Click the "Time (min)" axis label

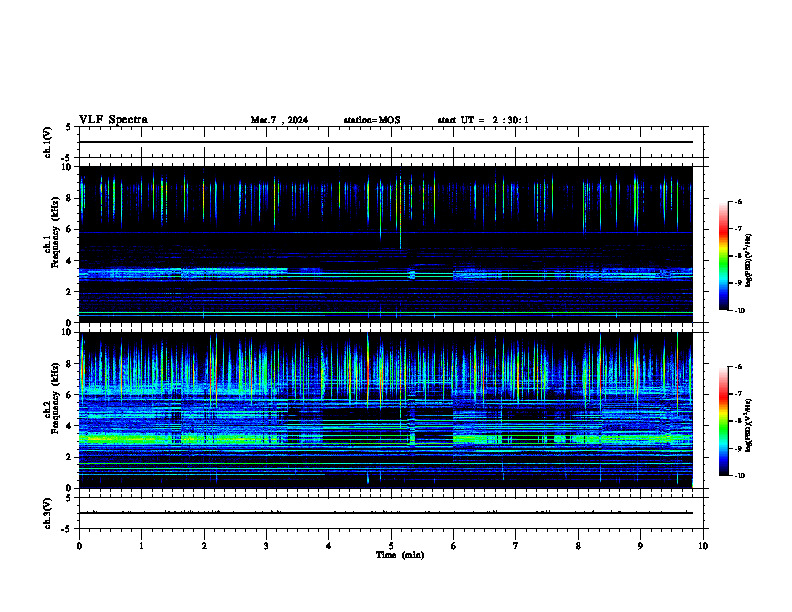[x=400, y=555]
